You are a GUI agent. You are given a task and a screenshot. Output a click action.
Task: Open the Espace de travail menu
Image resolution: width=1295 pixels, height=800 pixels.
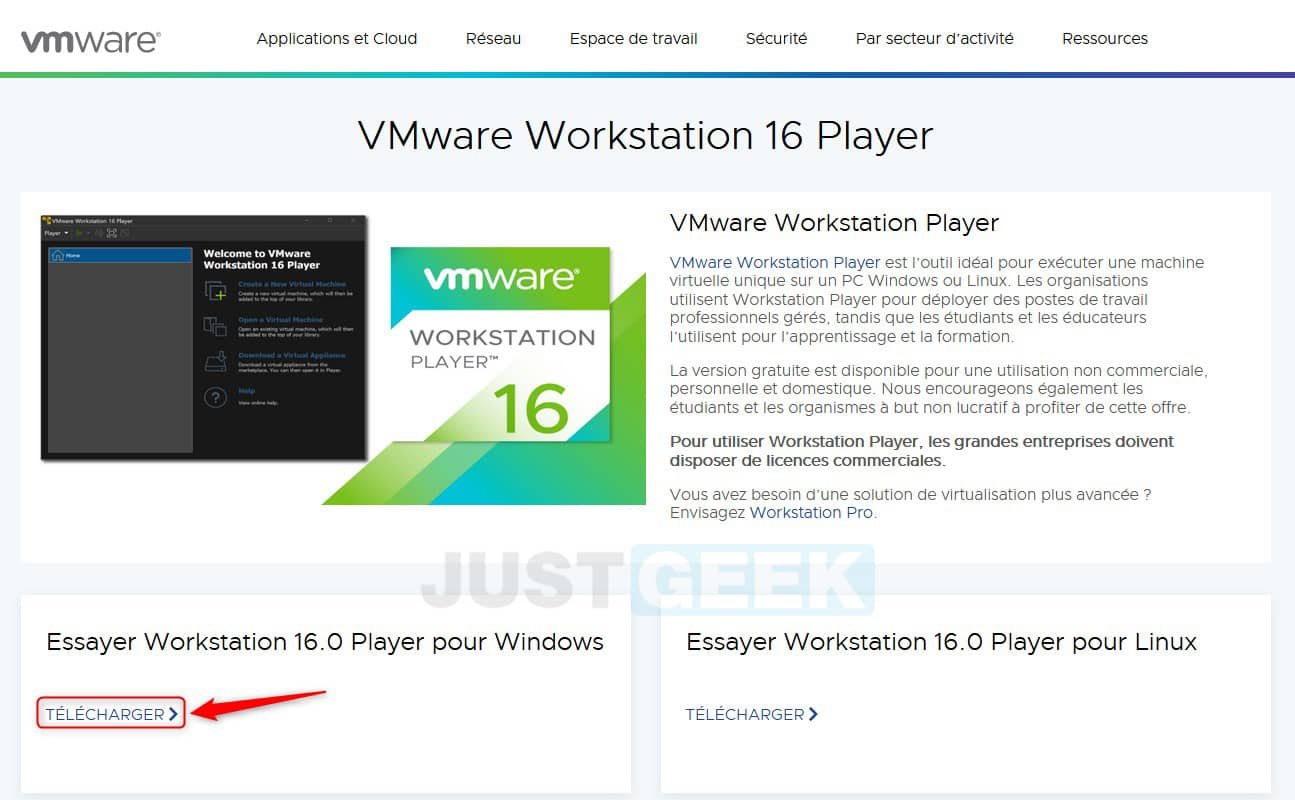coord(634,39)
